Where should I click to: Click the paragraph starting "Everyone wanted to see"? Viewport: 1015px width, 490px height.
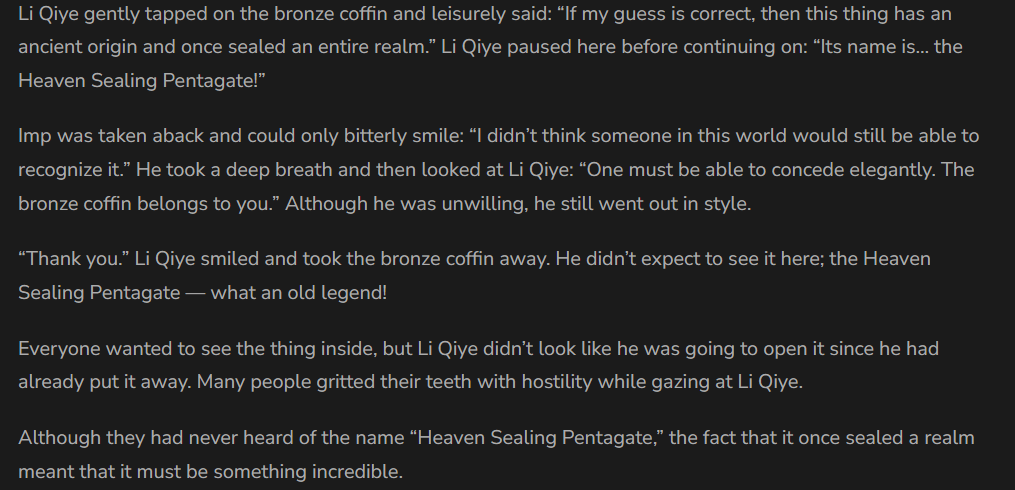(x=478, y=365)
